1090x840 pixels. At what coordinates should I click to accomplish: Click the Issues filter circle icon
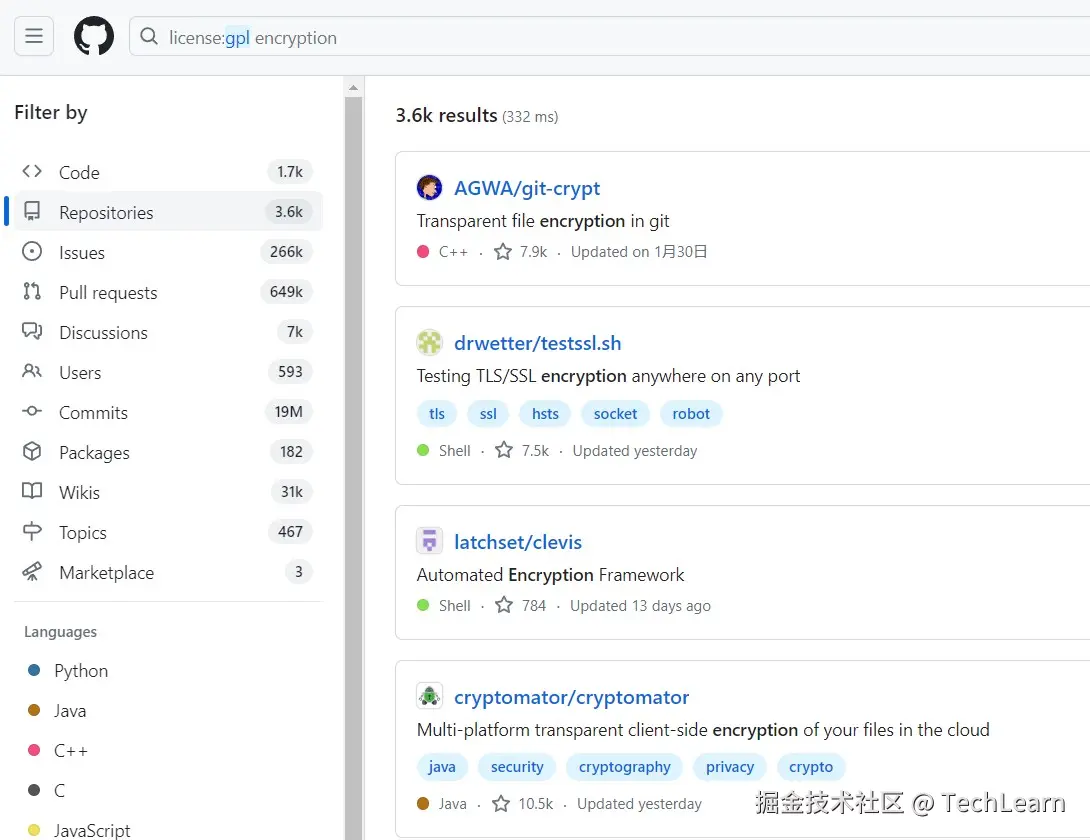[x=32, y=251]
